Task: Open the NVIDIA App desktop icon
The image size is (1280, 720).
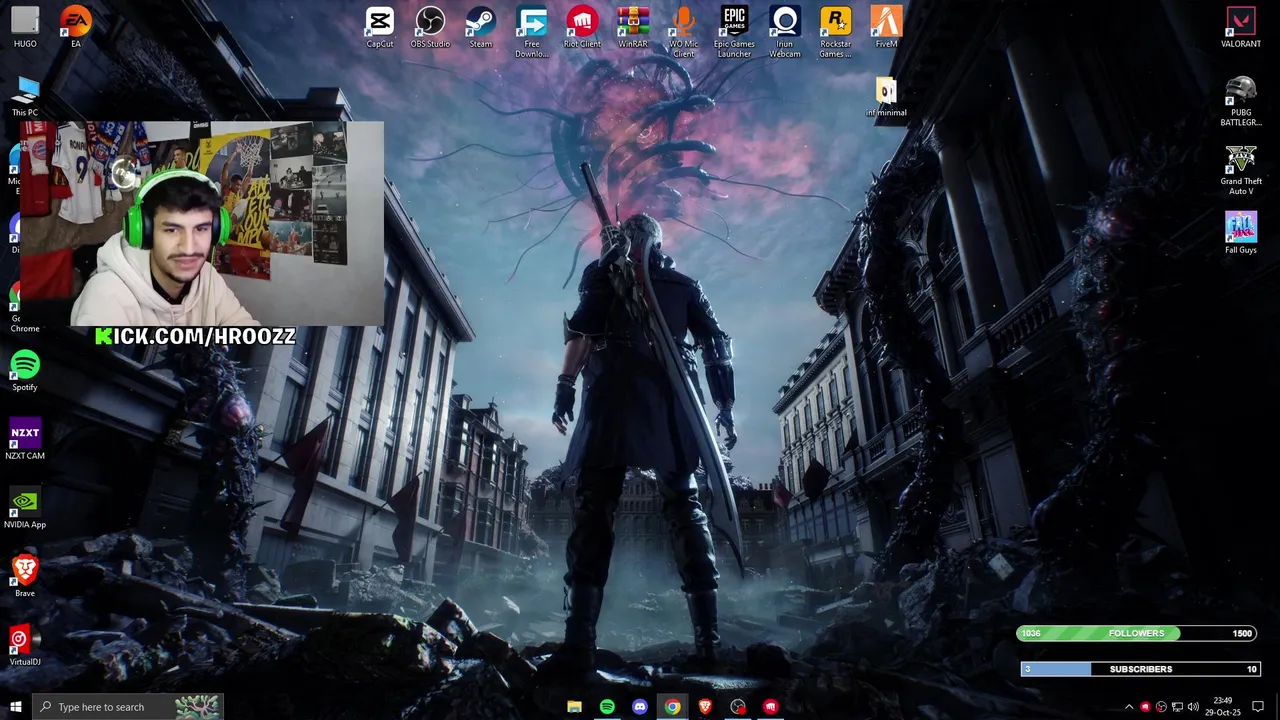Action: point(25,508)
